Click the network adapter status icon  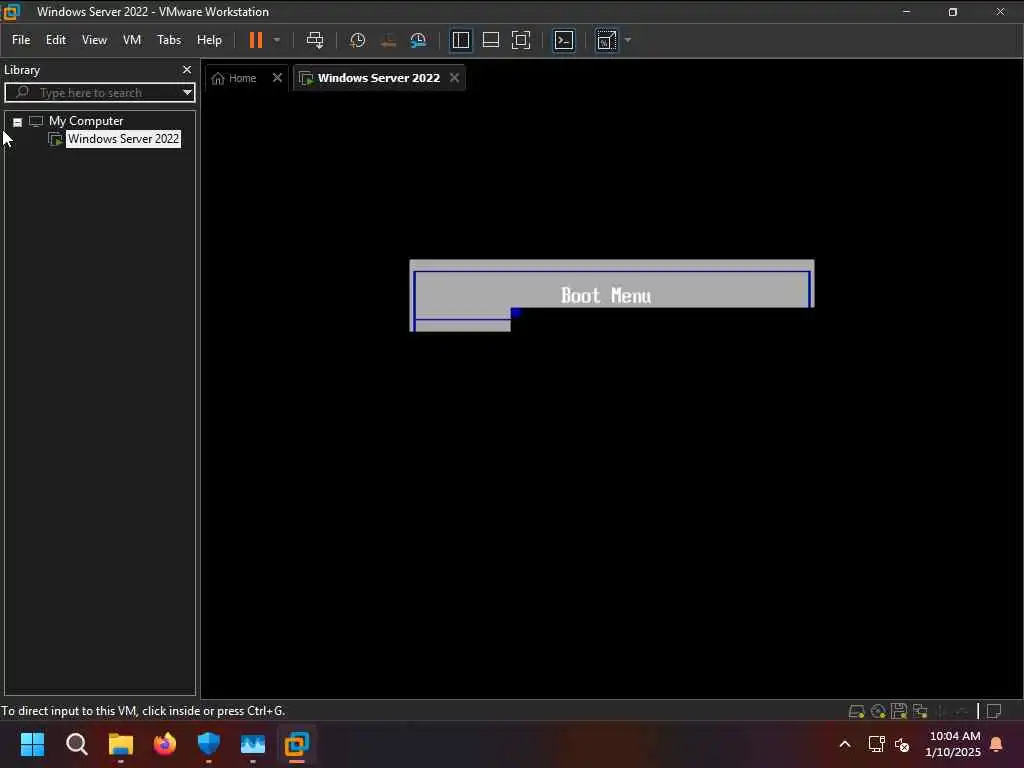(920, 711)
